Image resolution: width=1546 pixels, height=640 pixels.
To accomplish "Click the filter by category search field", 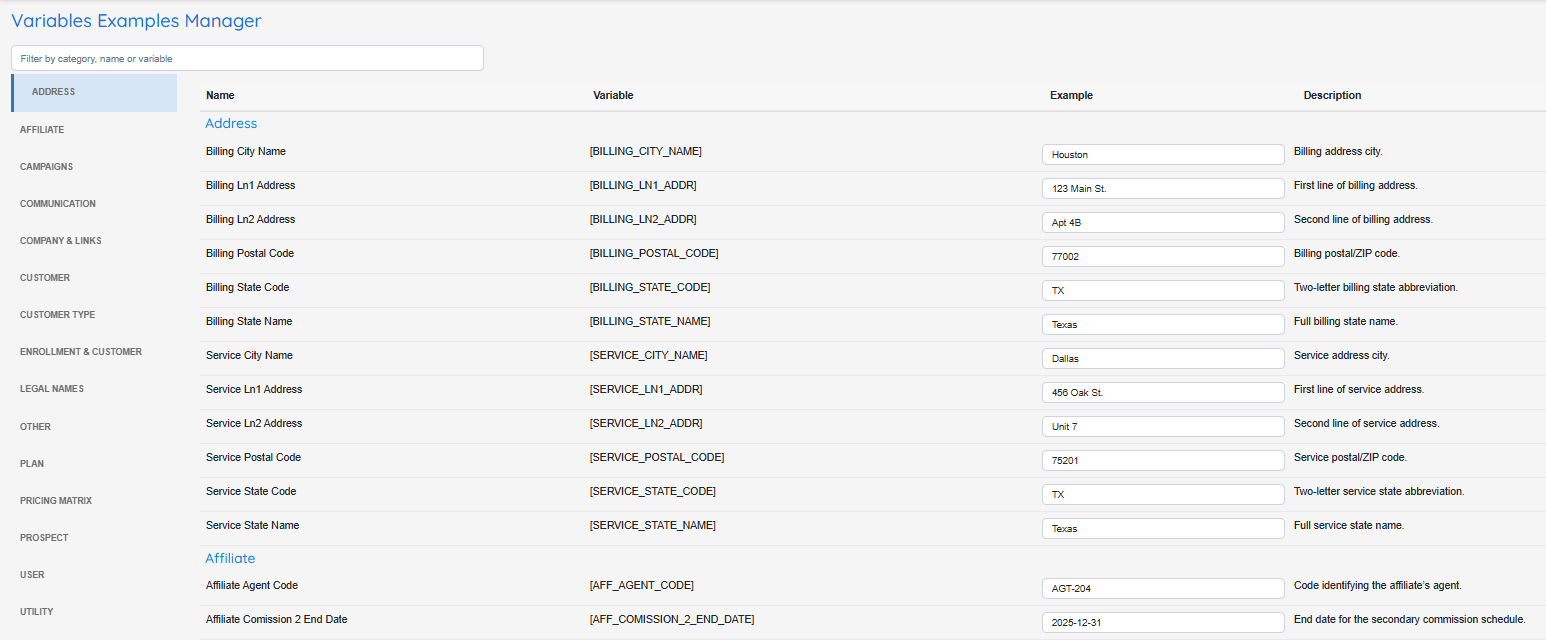I will (247, 58).
